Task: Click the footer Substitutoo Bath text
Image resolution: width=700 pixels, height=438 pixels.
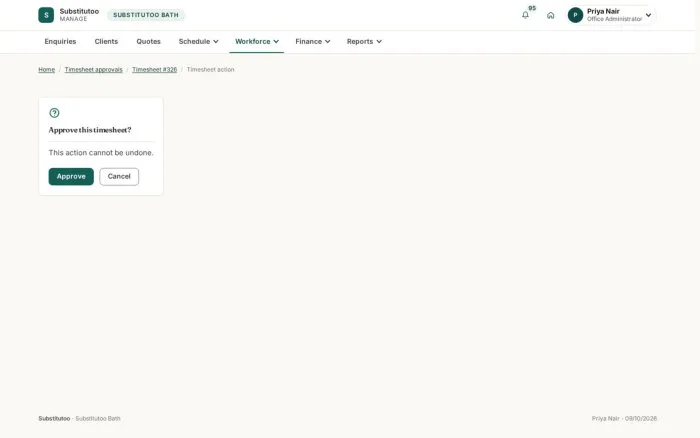Action: point(98,418)
